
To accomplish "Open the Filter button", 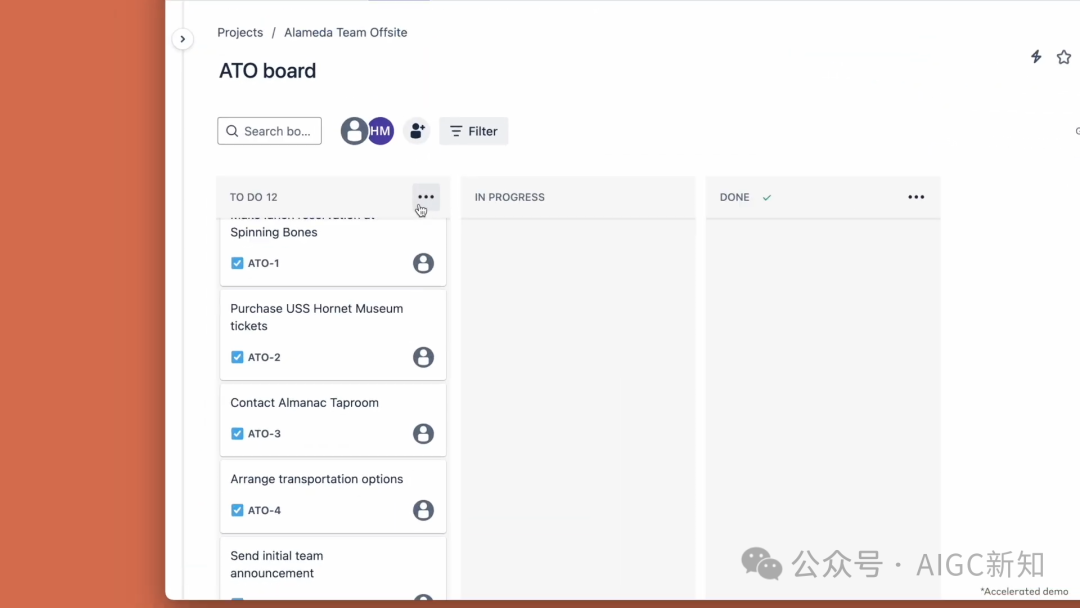I will [474, 131].
